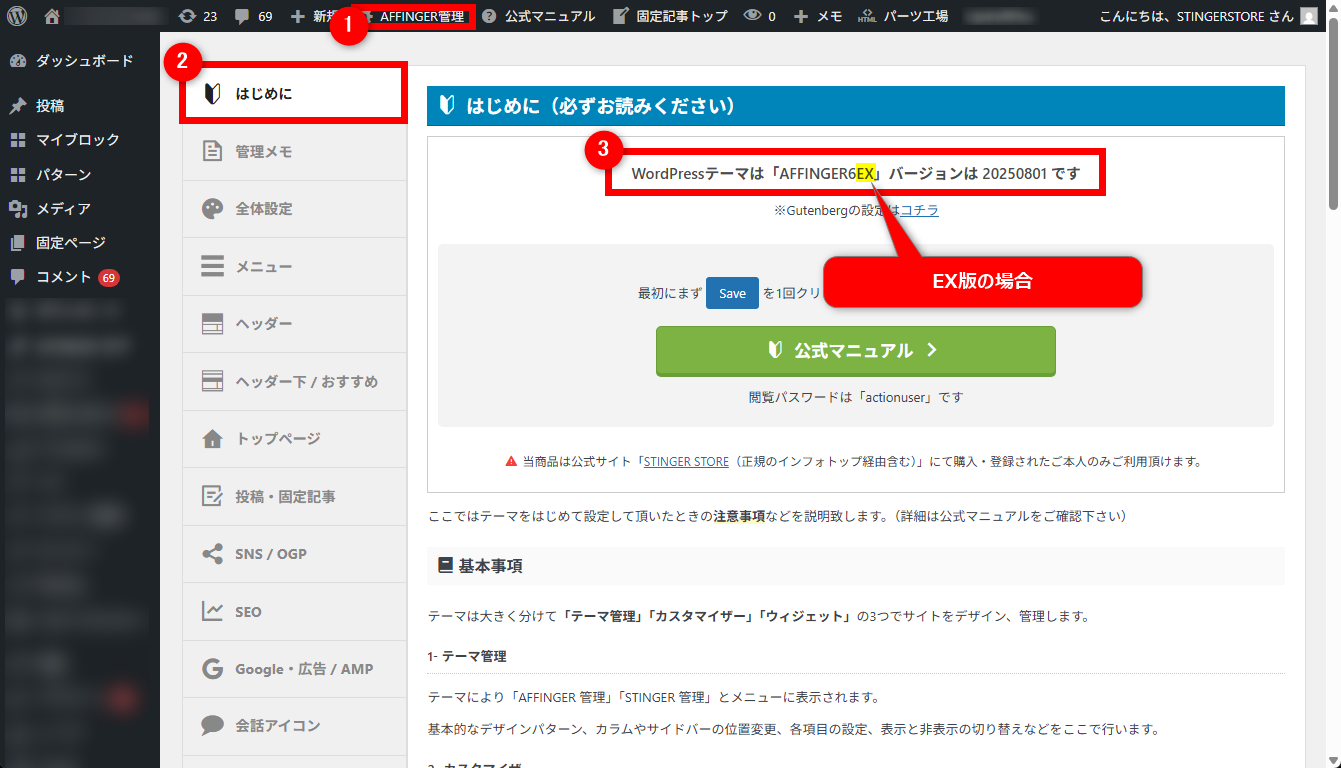Click the 1- テーマ管理 subheading

pyautogui.click(x=467, y=657)
